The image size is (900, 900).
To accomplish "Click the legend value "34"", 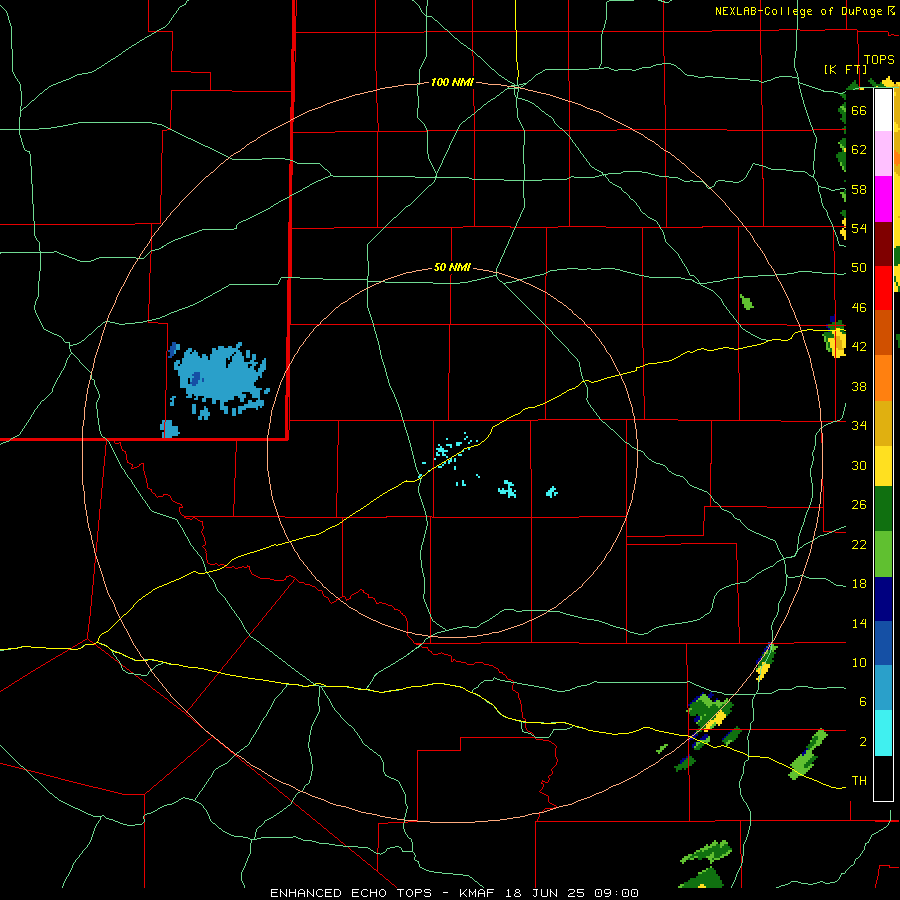I will tap(859, 426).
